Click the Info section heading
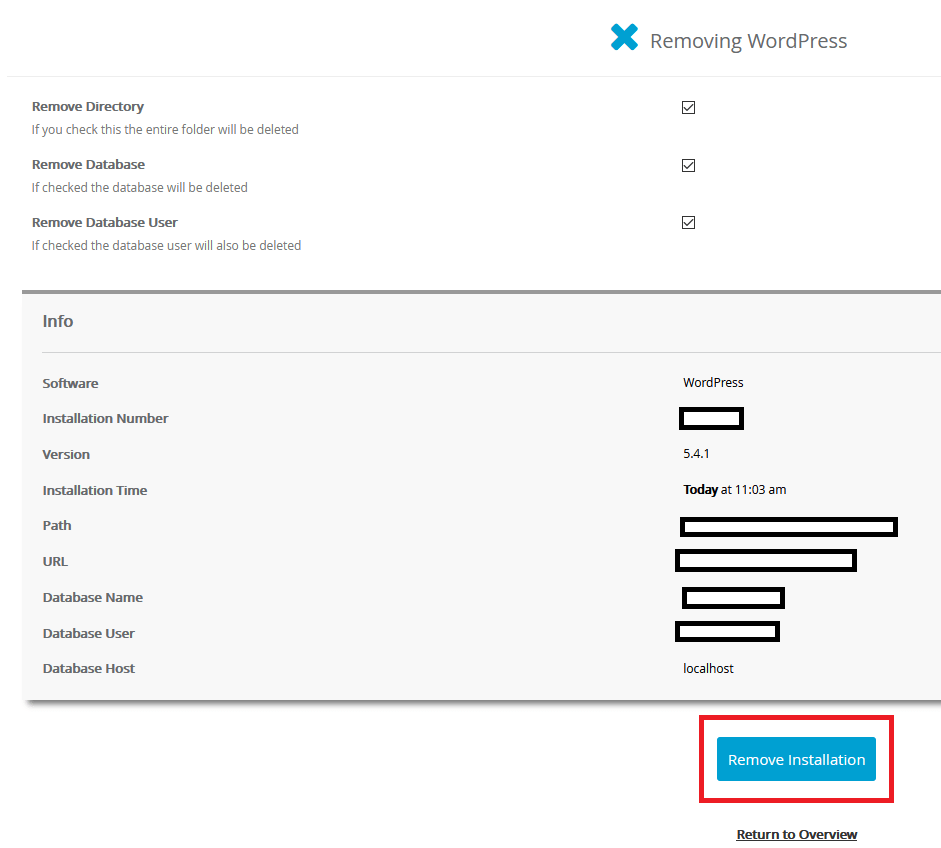The image size is (941, 848). pyautogui.click(x=58, y=321)
